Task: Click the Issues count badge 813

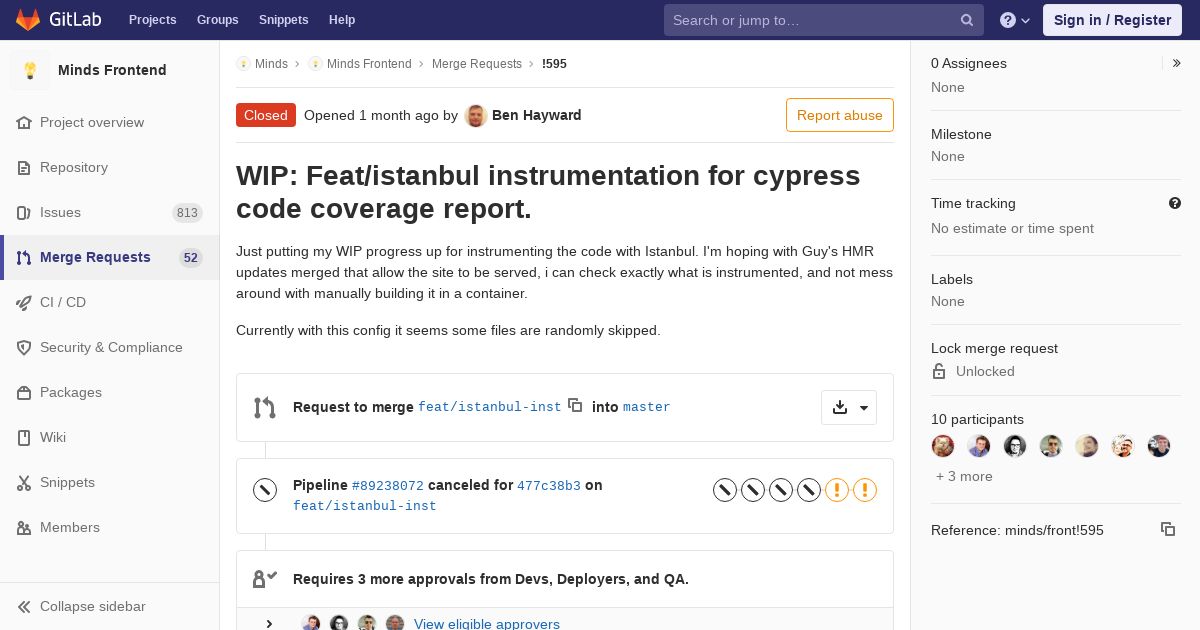Action: 187,212
